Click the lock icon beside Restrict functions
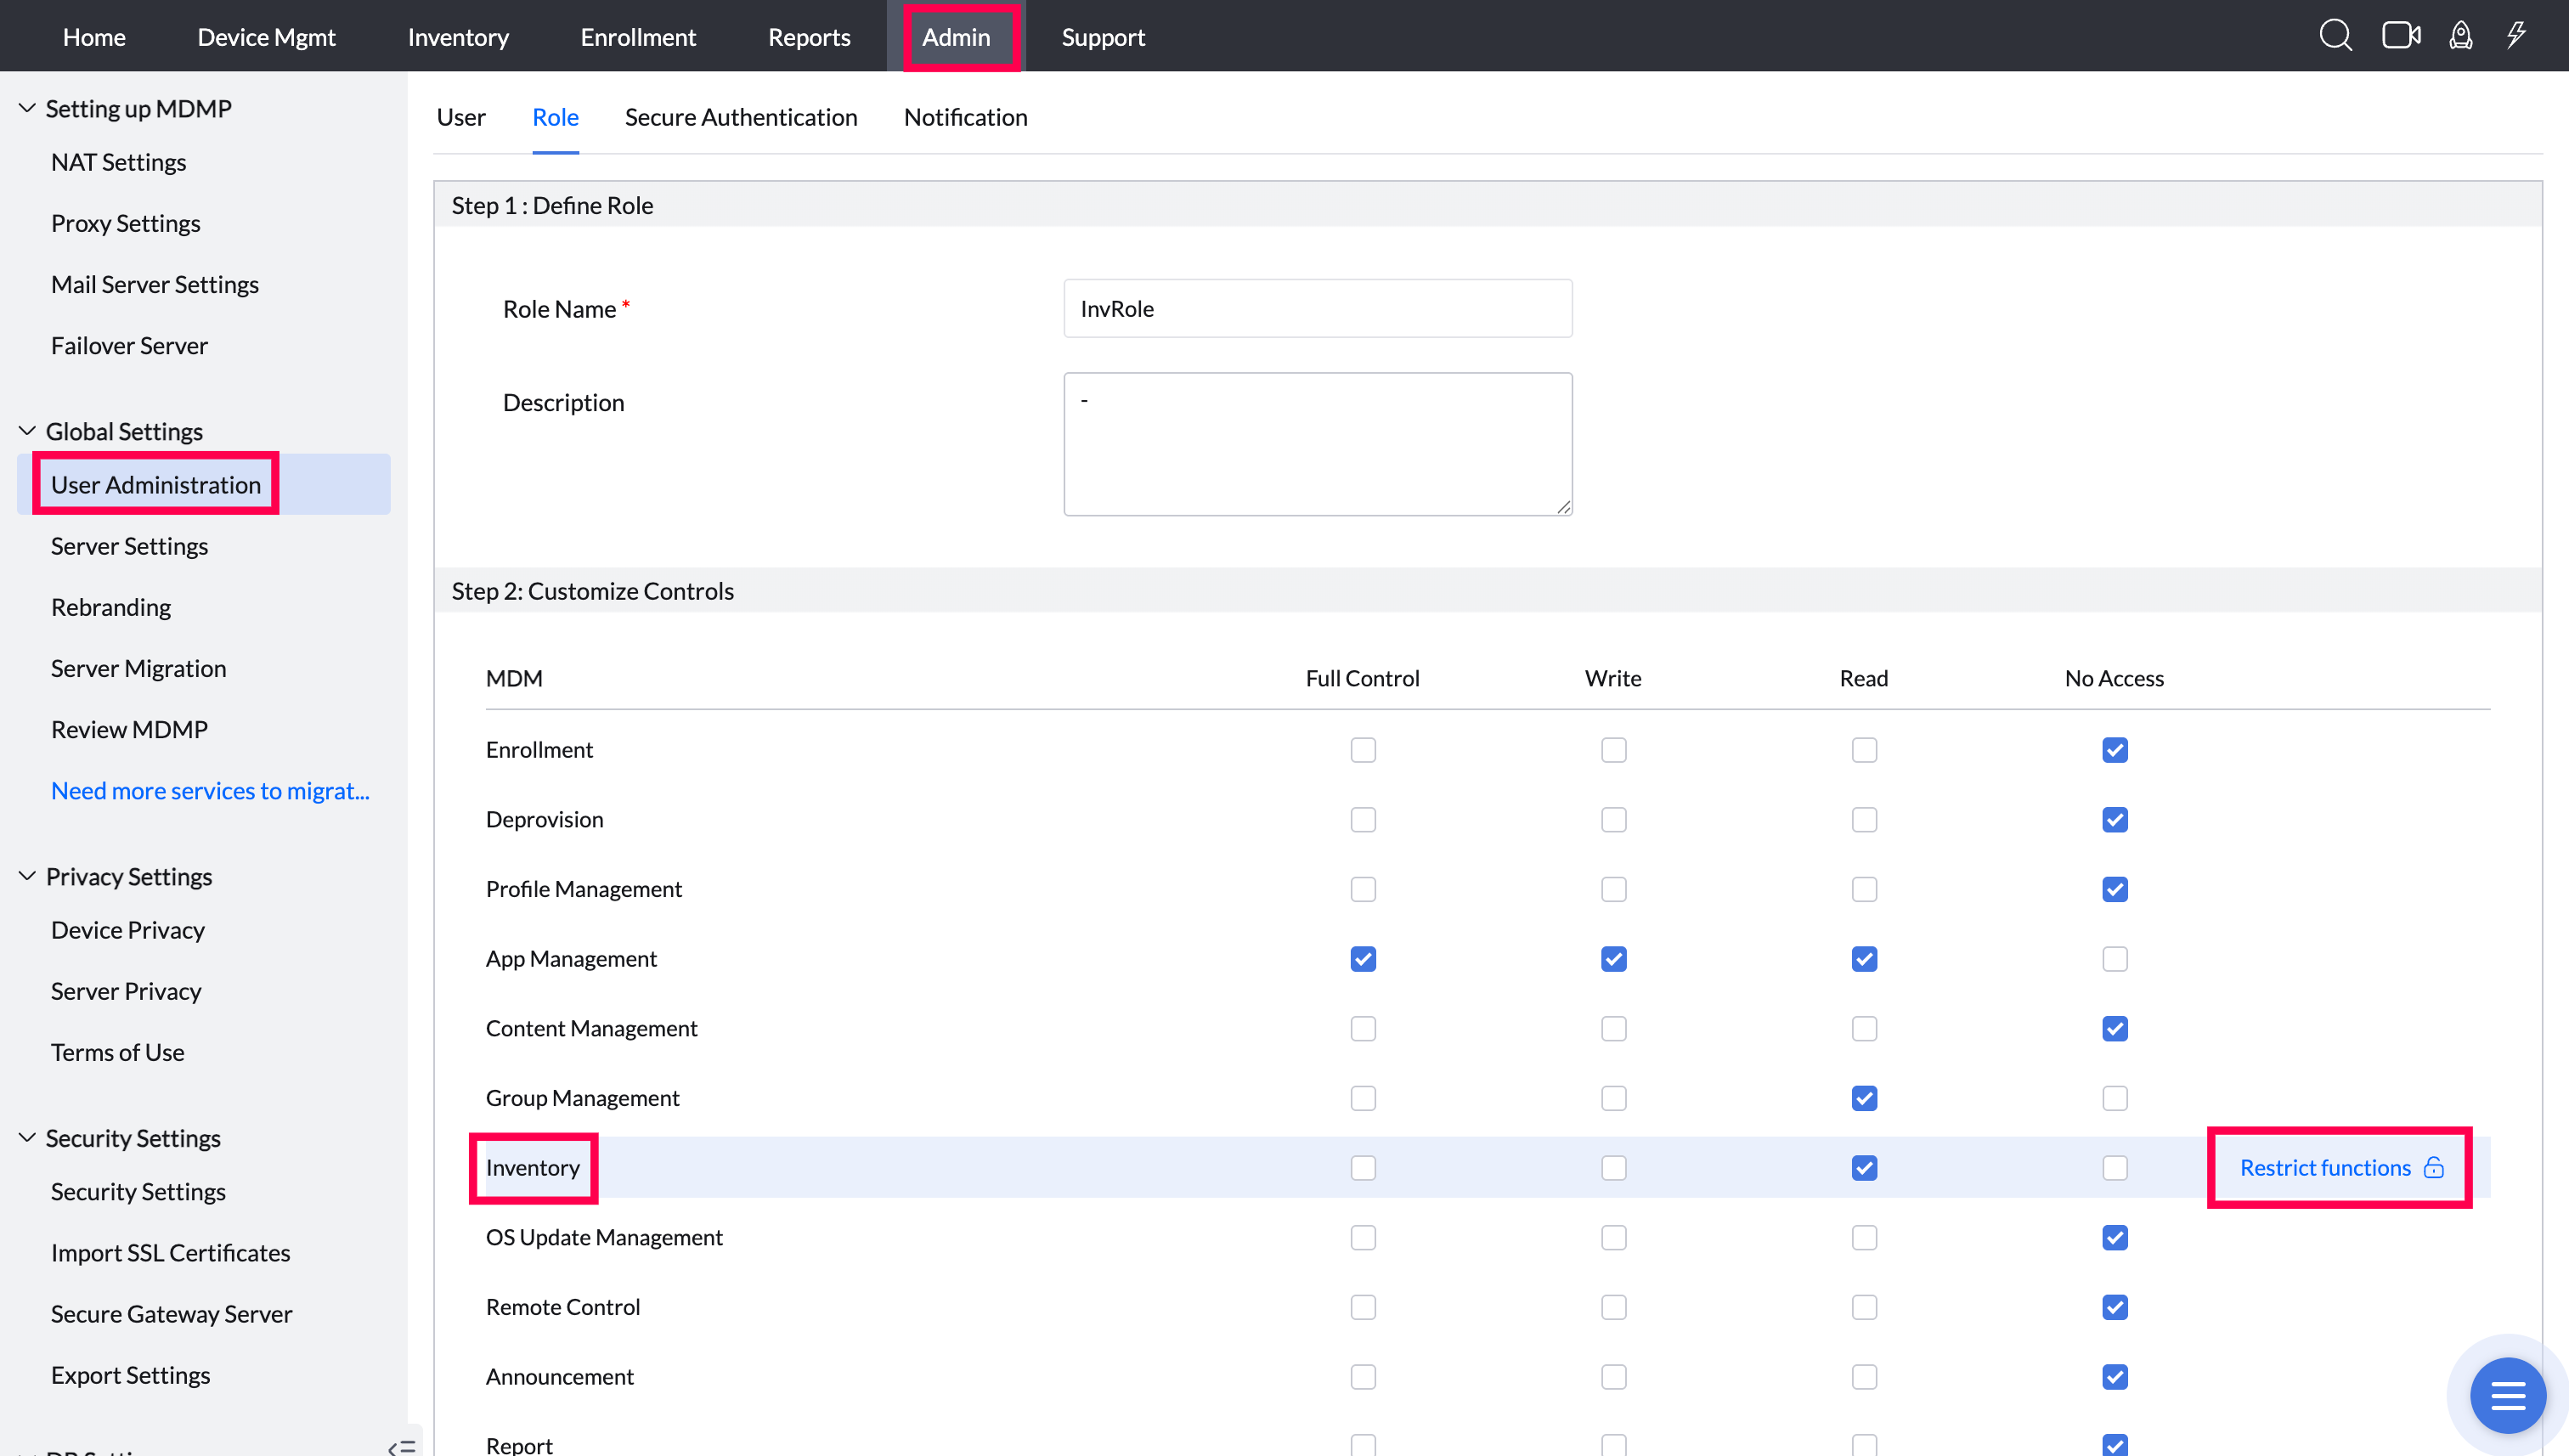This screenshot has width=2569, height=1456. (x=2434, y=1167)
